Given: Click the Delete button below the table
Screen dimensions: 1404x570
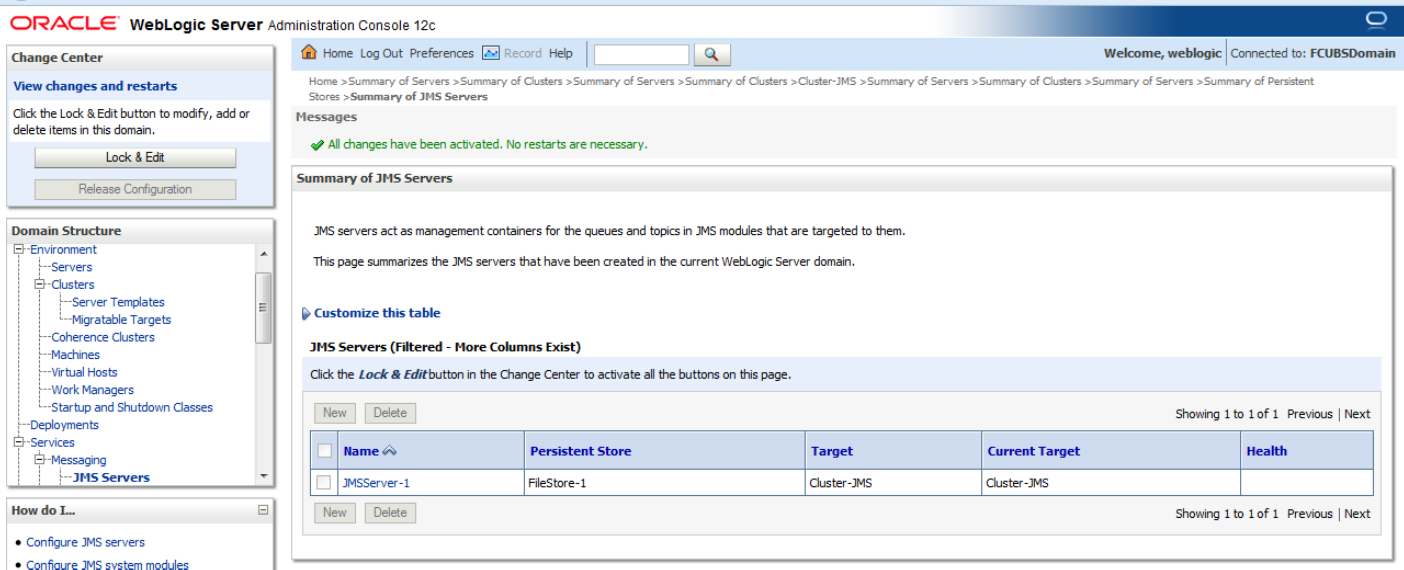Looking at the screenshot, I should point(390,513).
